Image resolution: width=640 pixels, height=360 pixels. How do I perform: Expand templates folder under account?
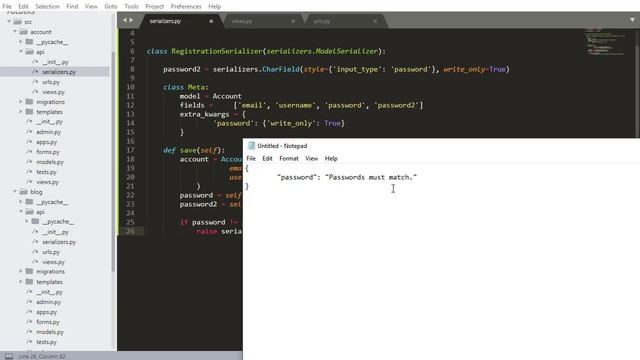click(x=21, y=111)
